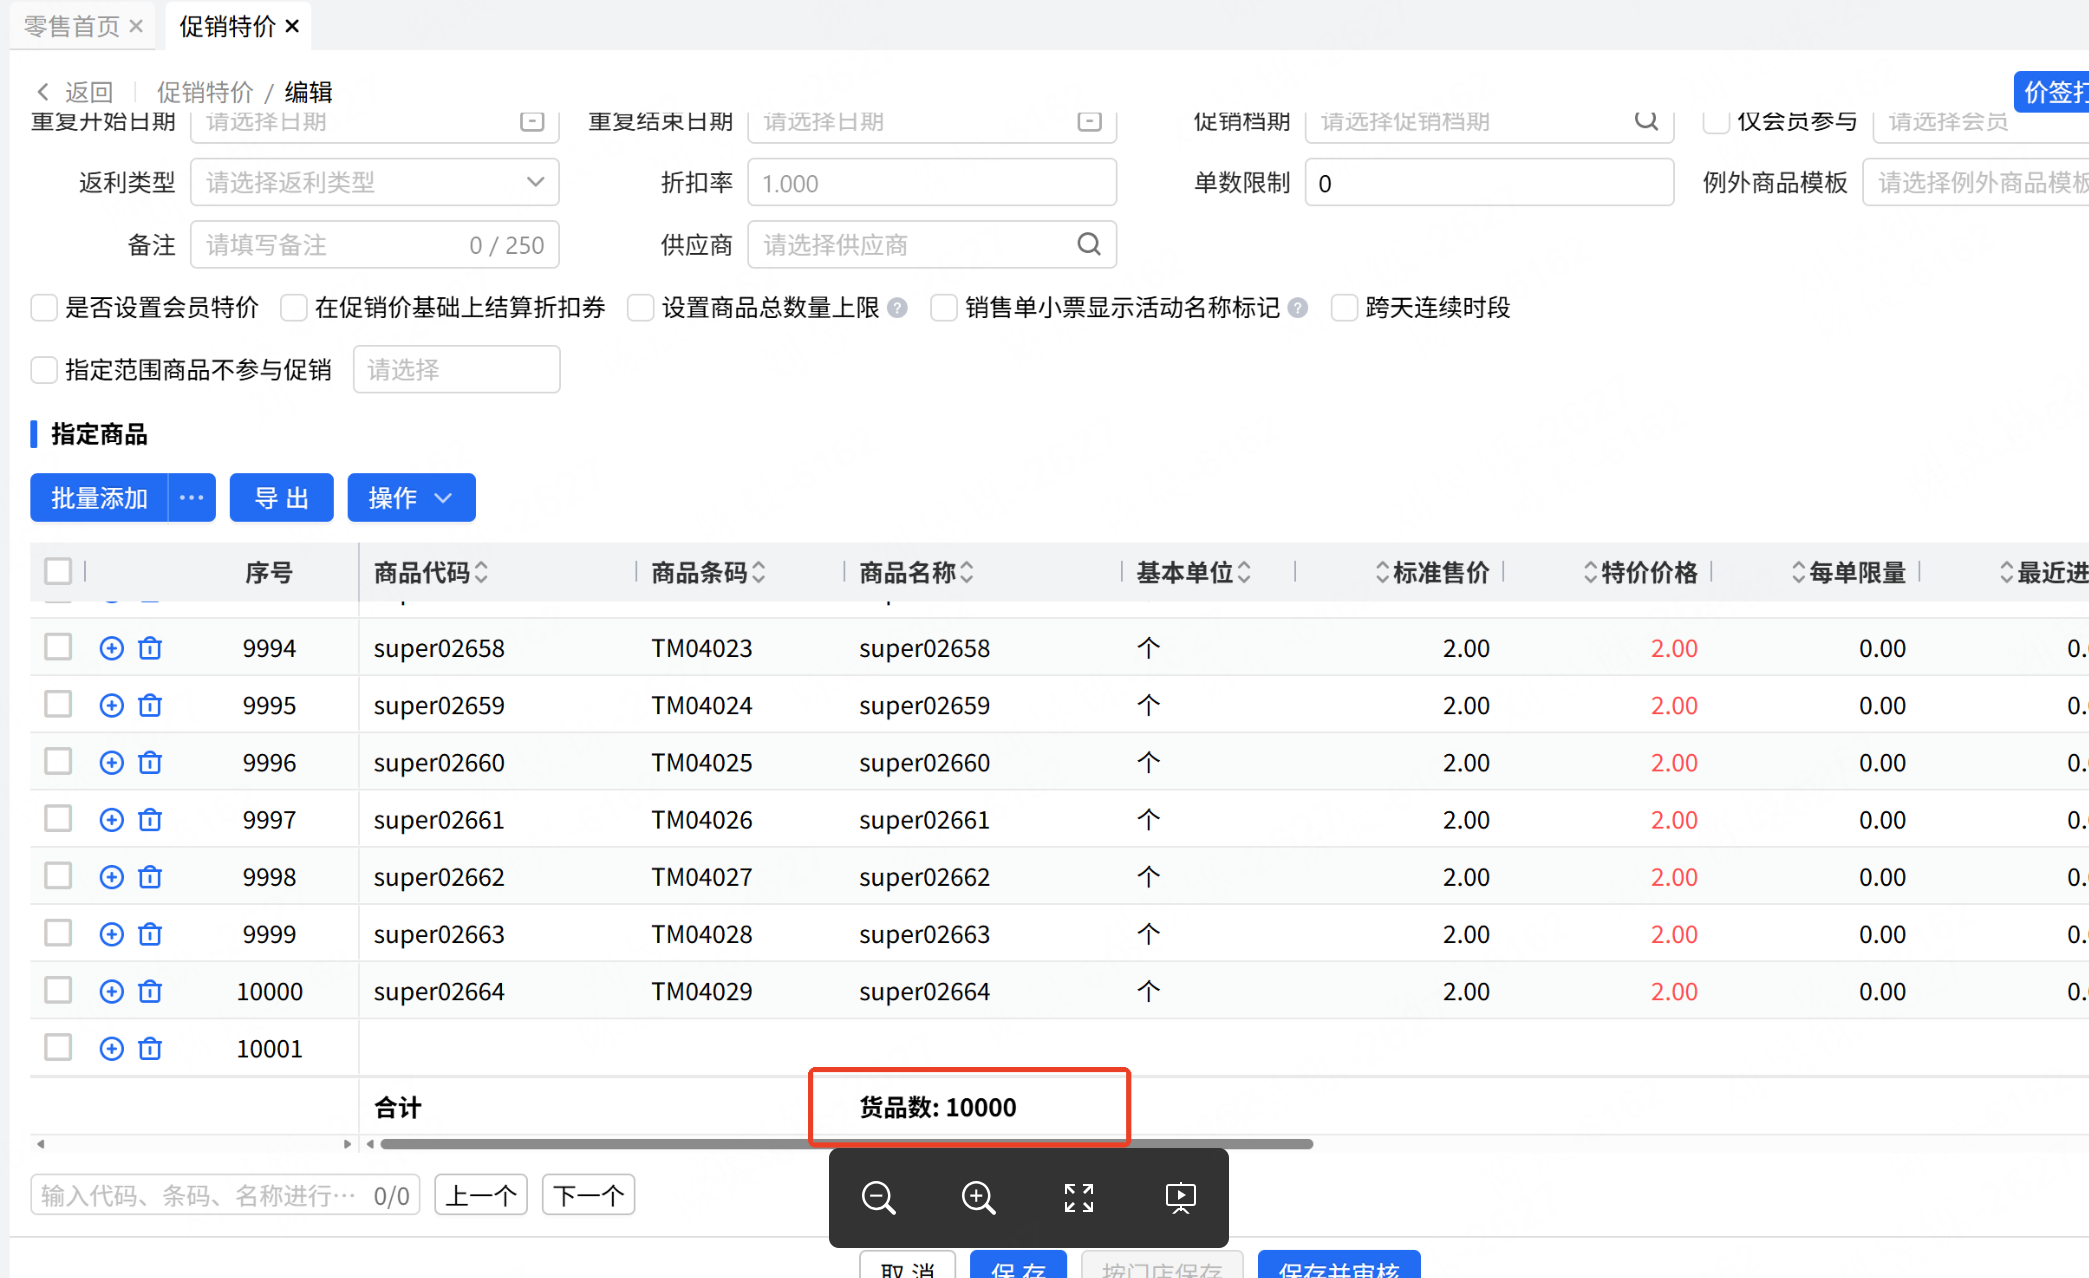Click help icon beside 设置商品总数量上限
Viewport: 2089px width, 1278px height.
point(897,308)
